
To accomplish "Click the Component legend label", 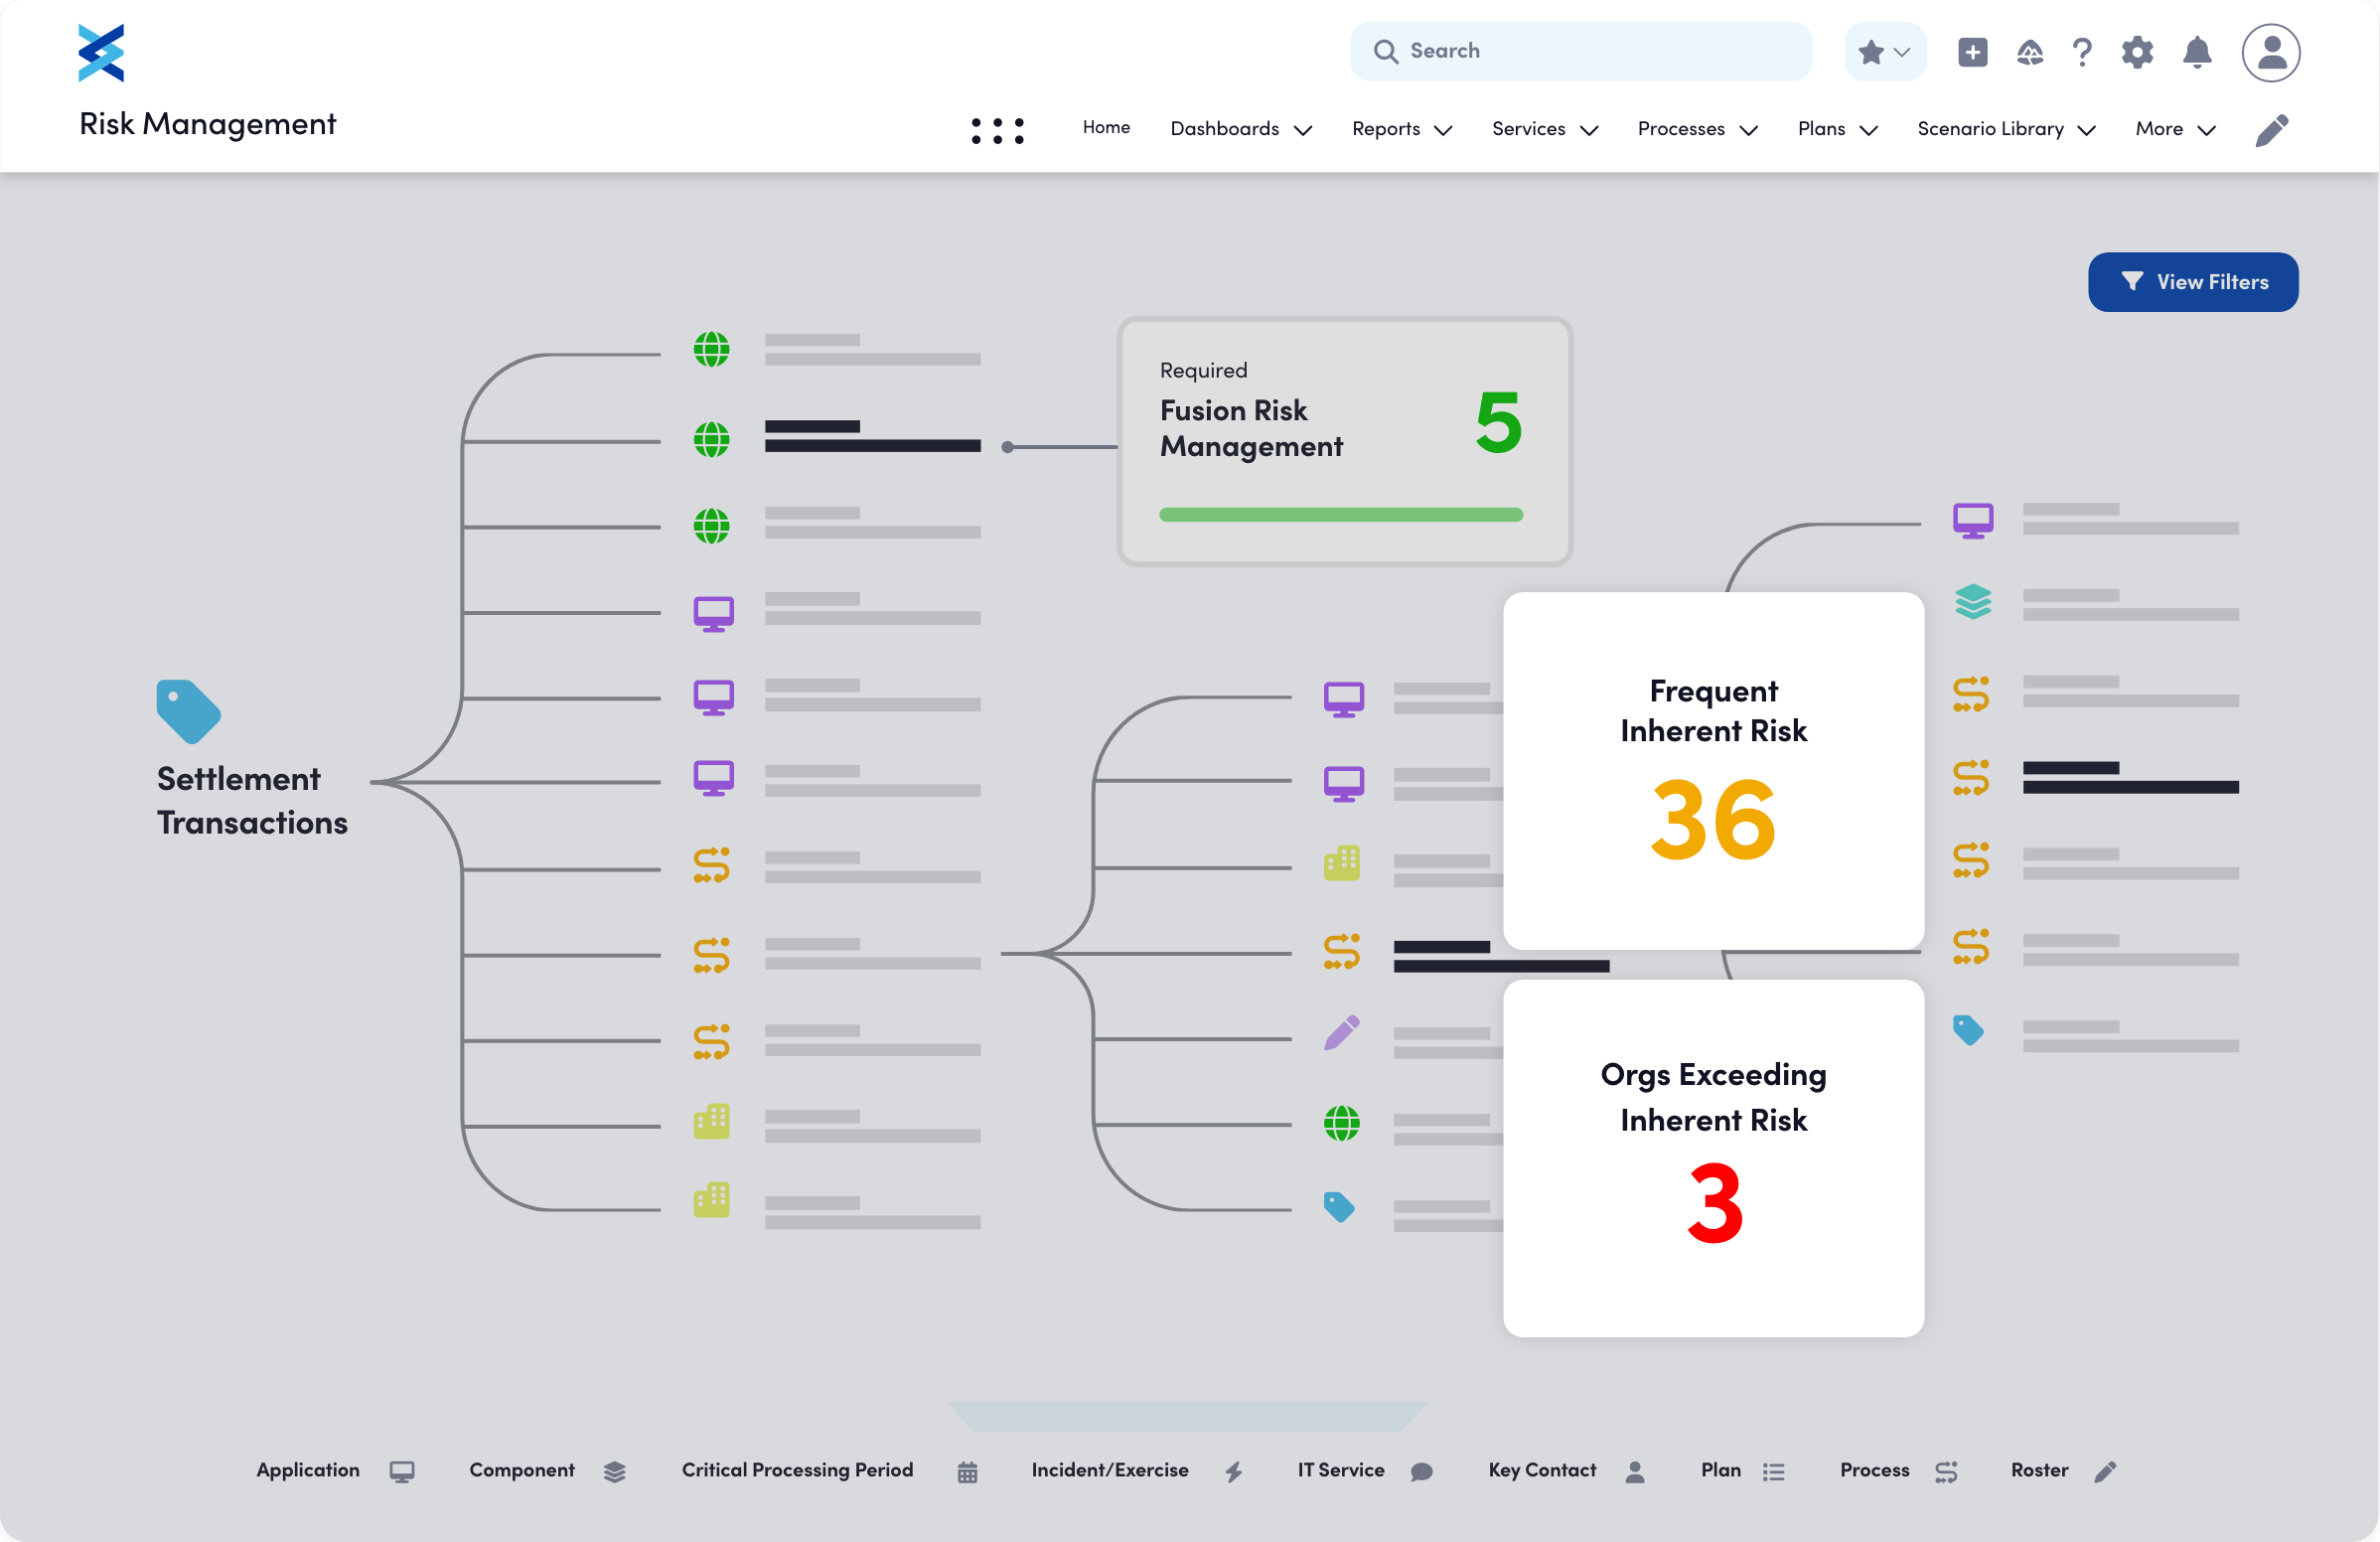I will coord(522,1470).
